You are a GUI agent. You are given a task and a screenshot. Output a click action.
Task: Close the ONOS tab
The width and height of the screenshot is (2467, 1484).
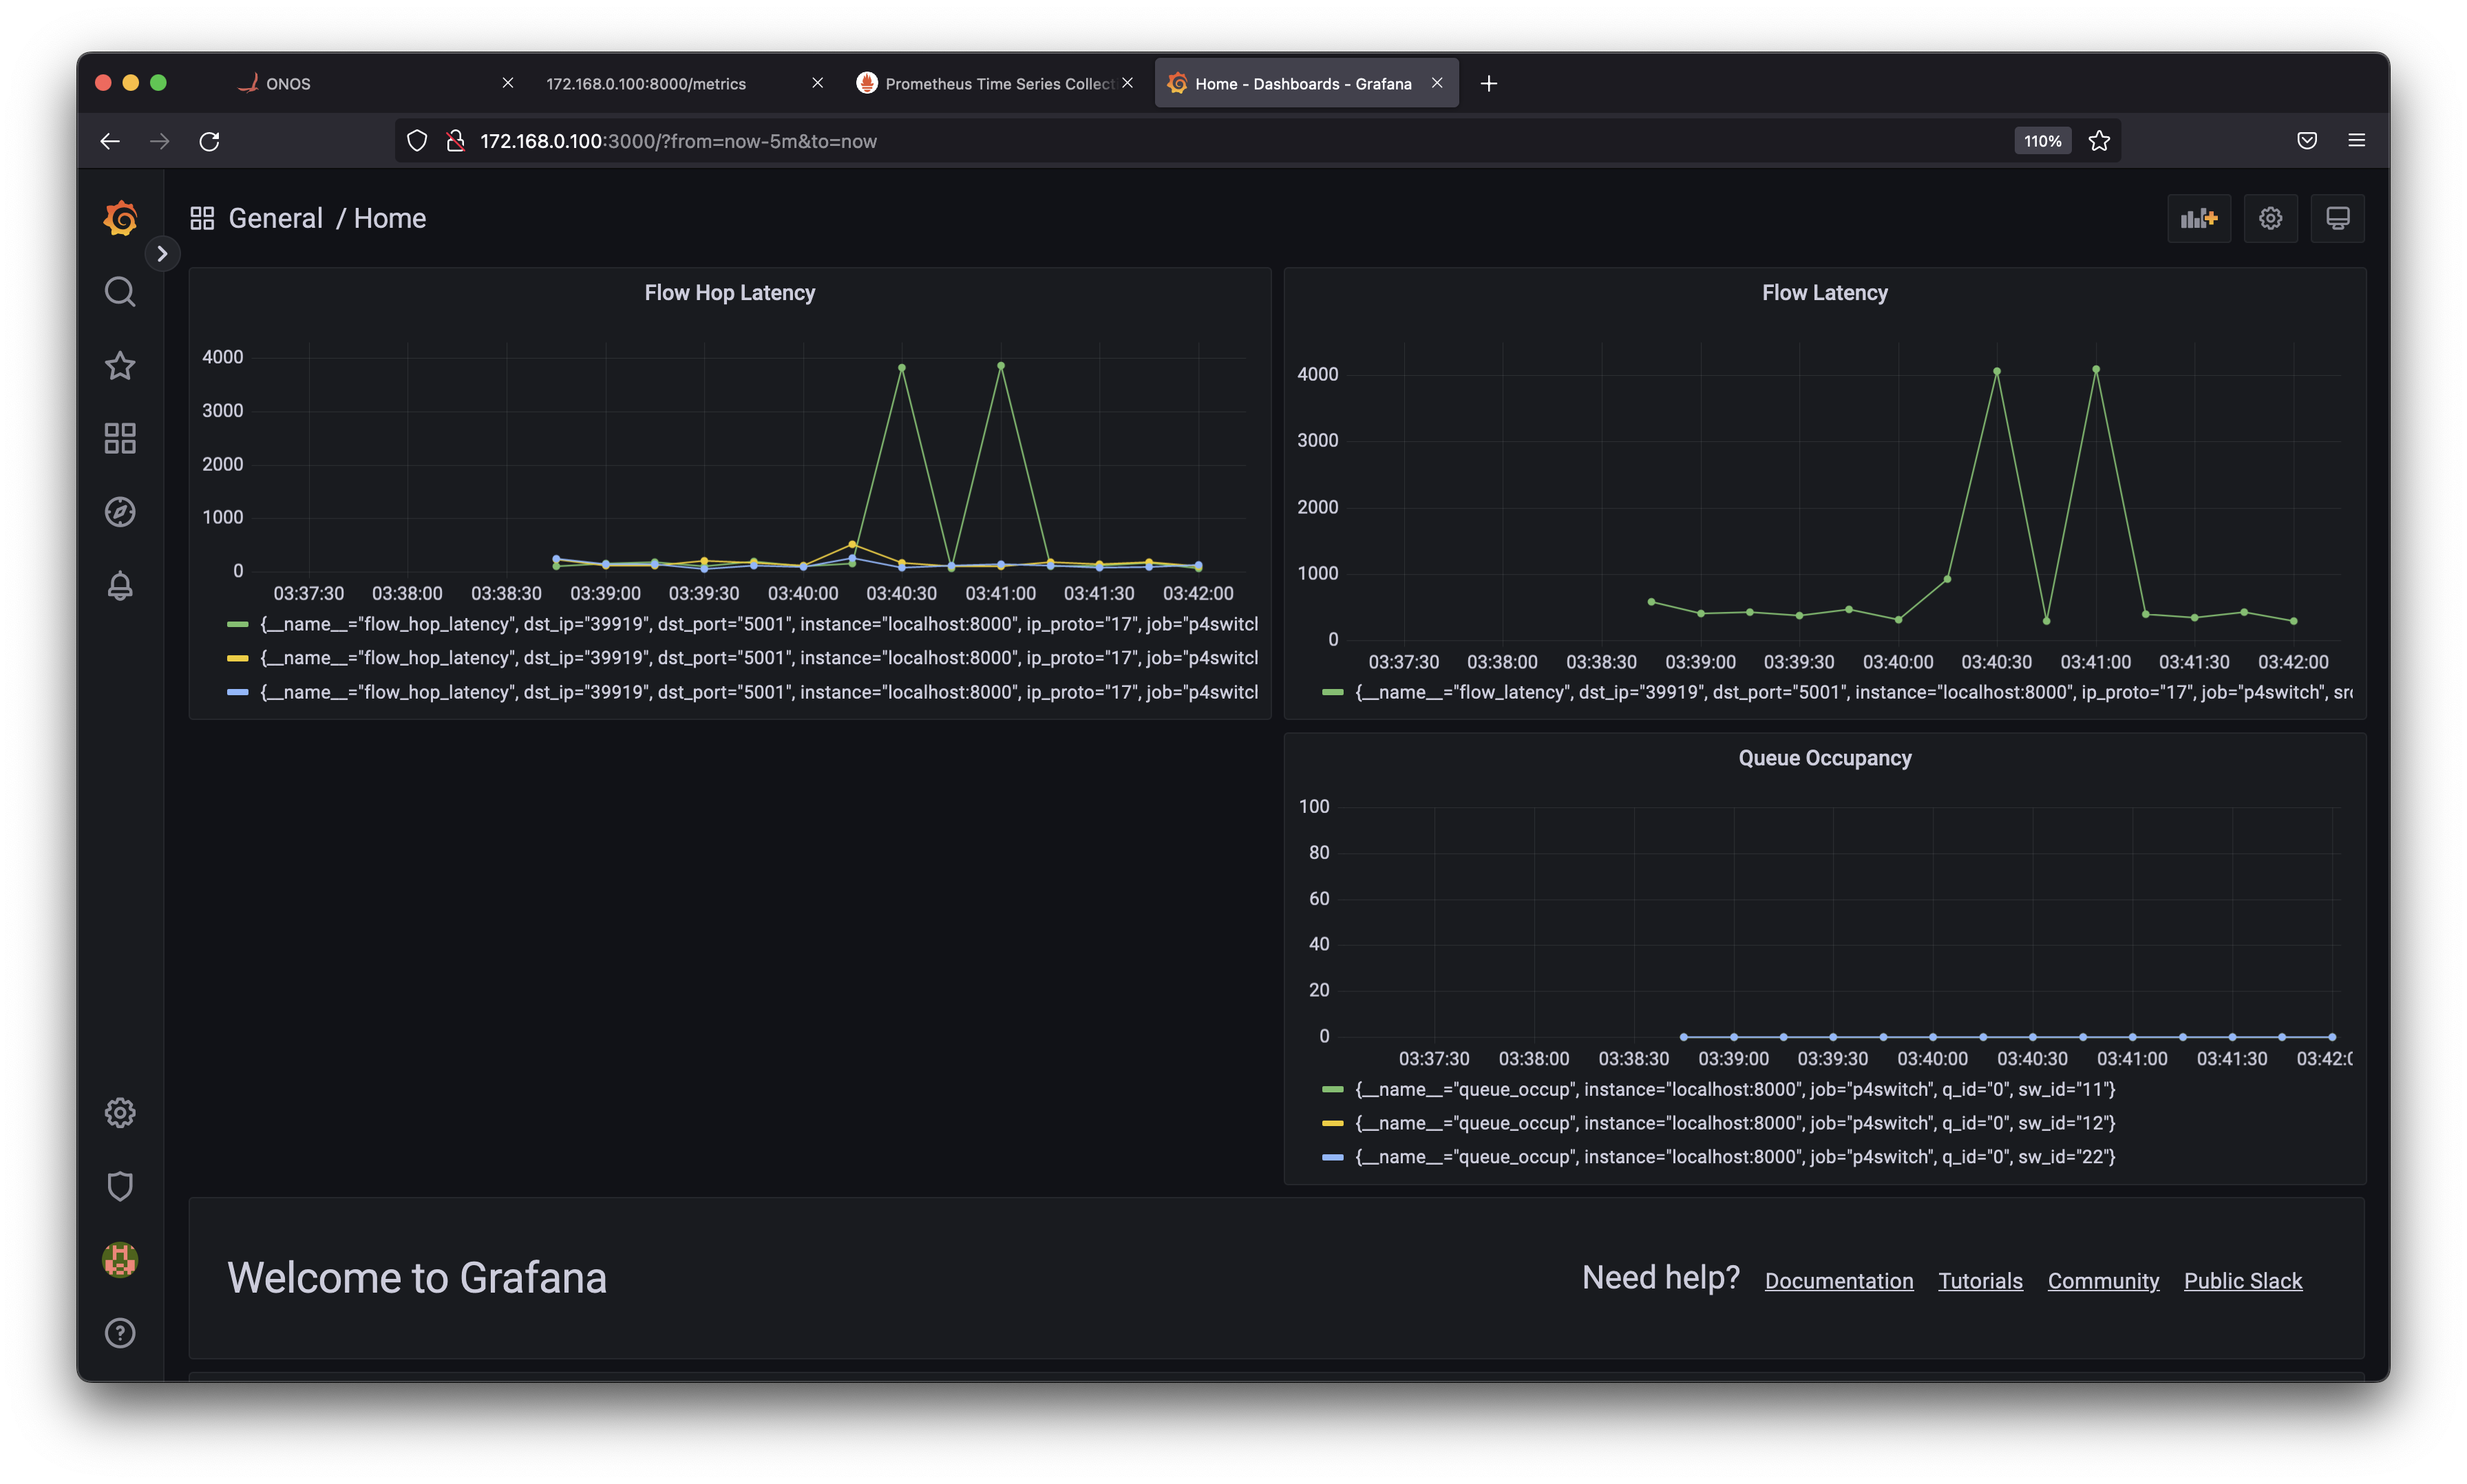click(508, 83)
